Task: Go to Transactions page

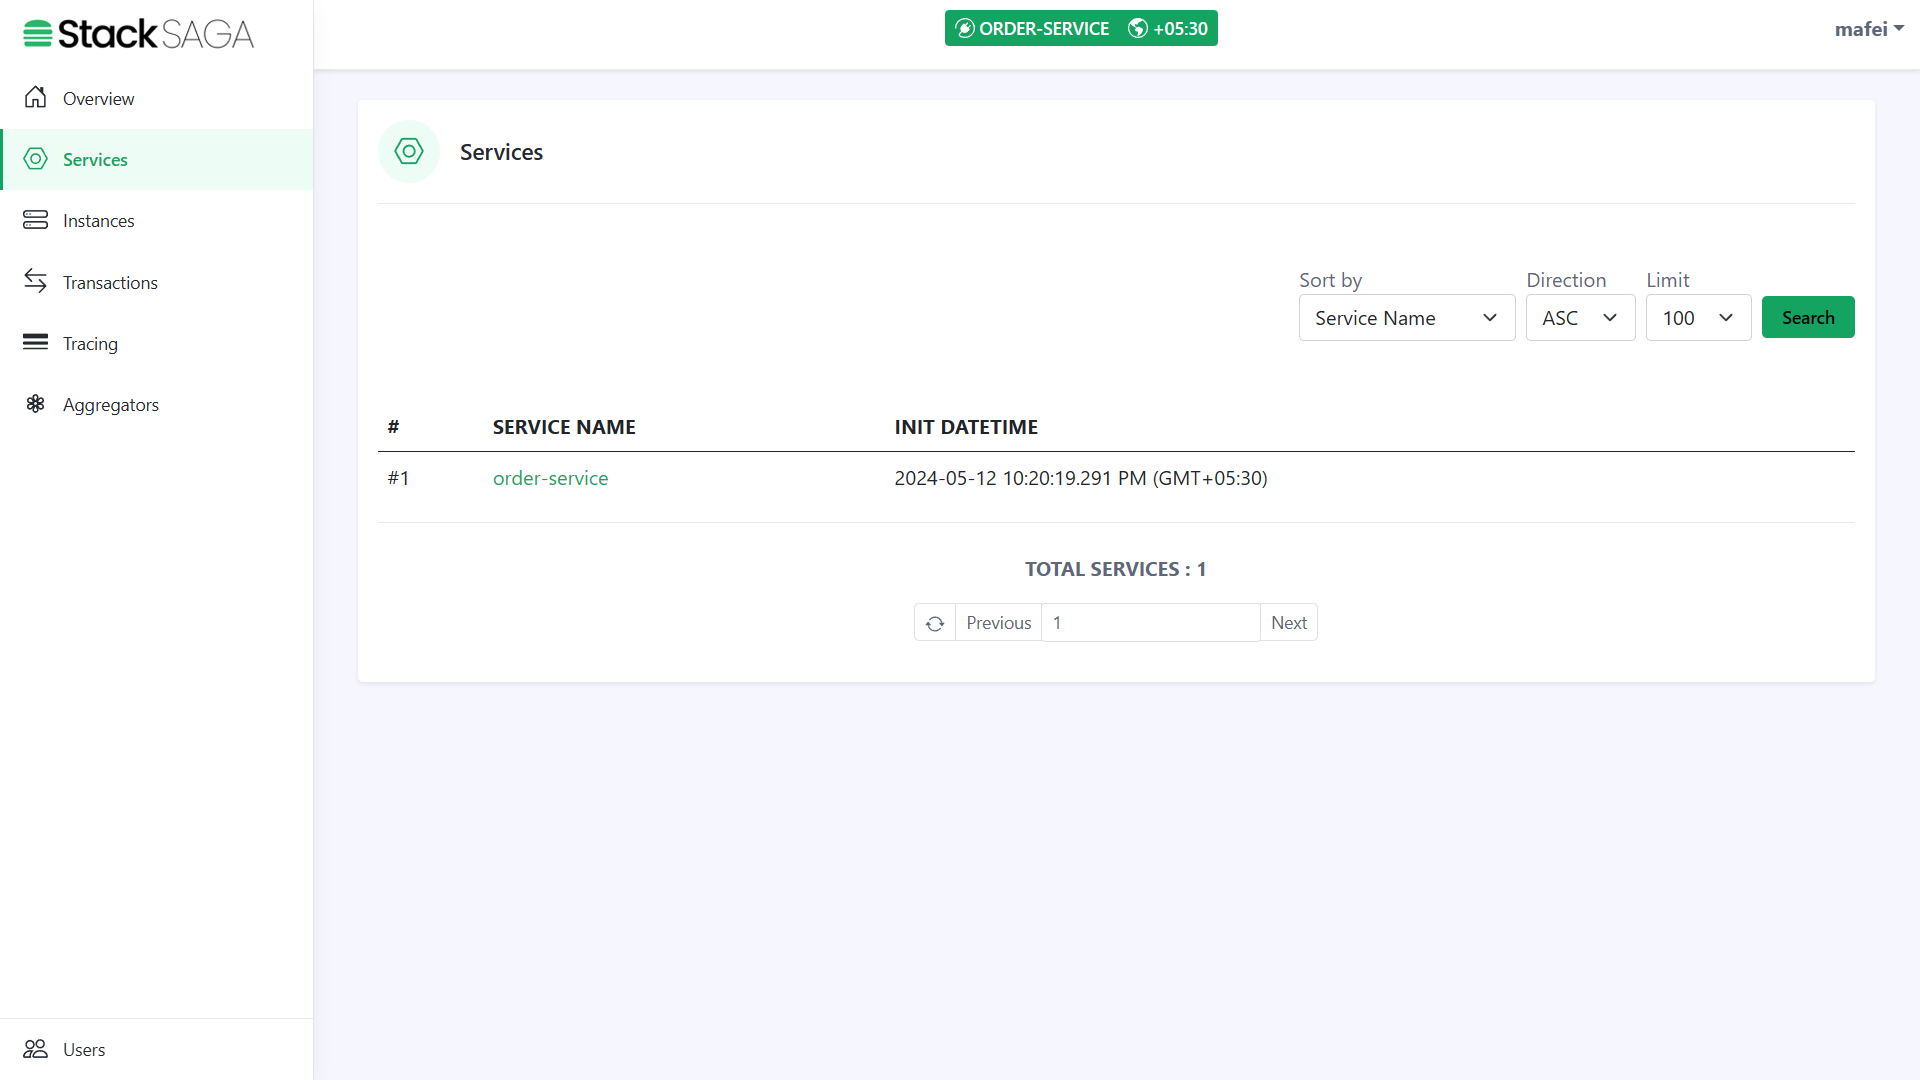Action: (x=157, y=283)
